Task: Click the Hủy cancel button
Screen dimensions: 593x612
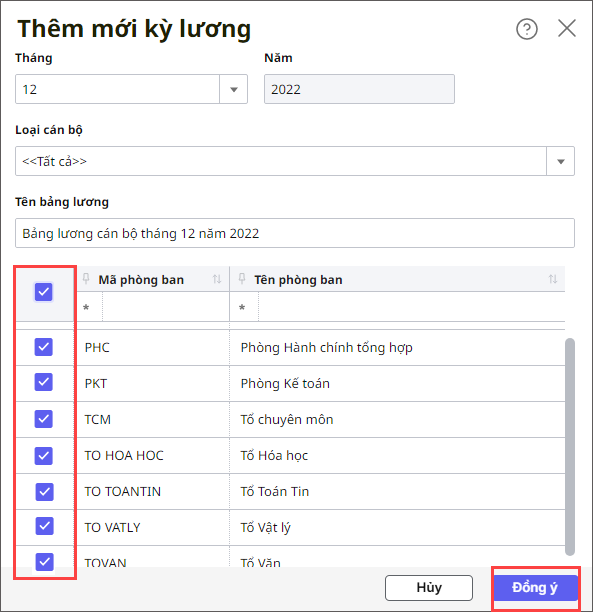Action: tap(429, 587)
